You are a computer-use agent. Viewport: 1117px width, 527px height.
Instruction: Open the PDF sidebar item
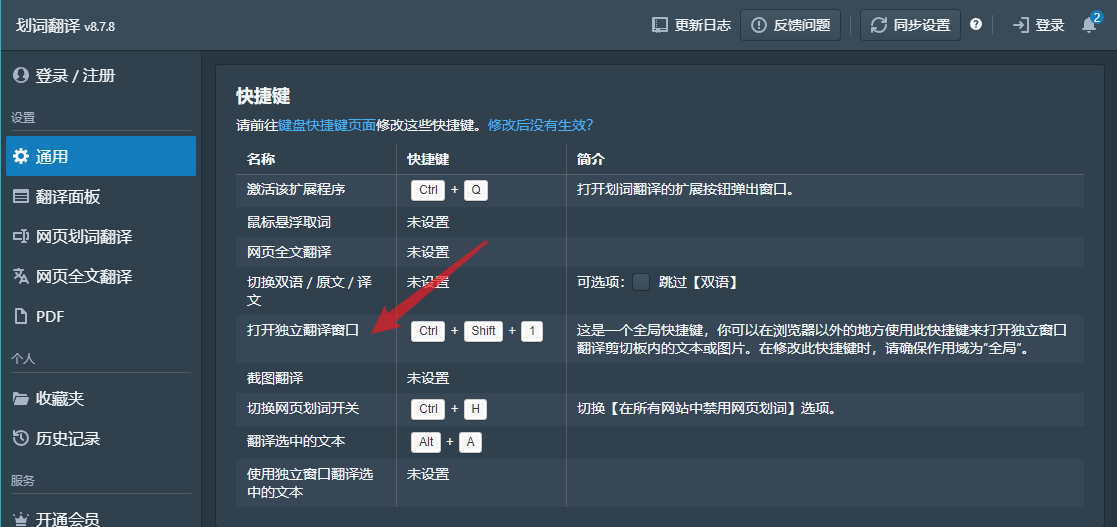(x=100, y=316)
